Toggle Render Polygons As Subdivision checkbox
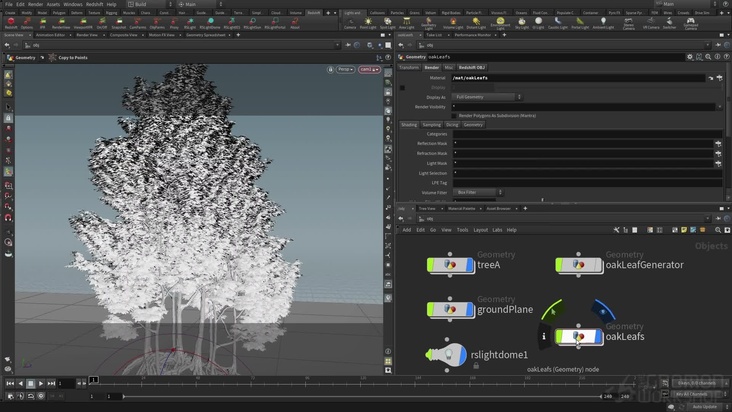This screenshot has width=732, height=412. pyautogui.click(x=454, y=116)
